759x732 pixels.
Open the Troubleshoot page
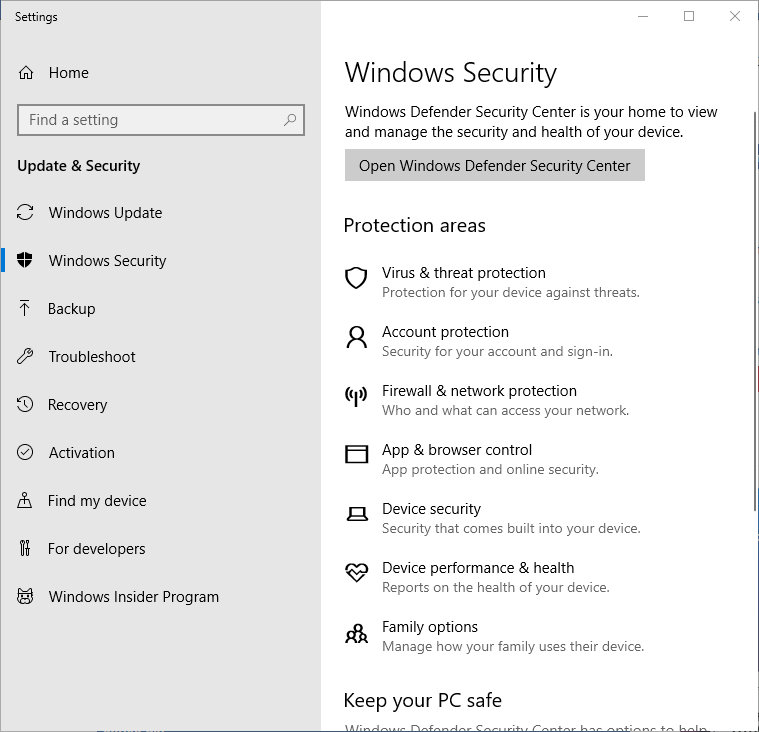click(x=161, y=356)
